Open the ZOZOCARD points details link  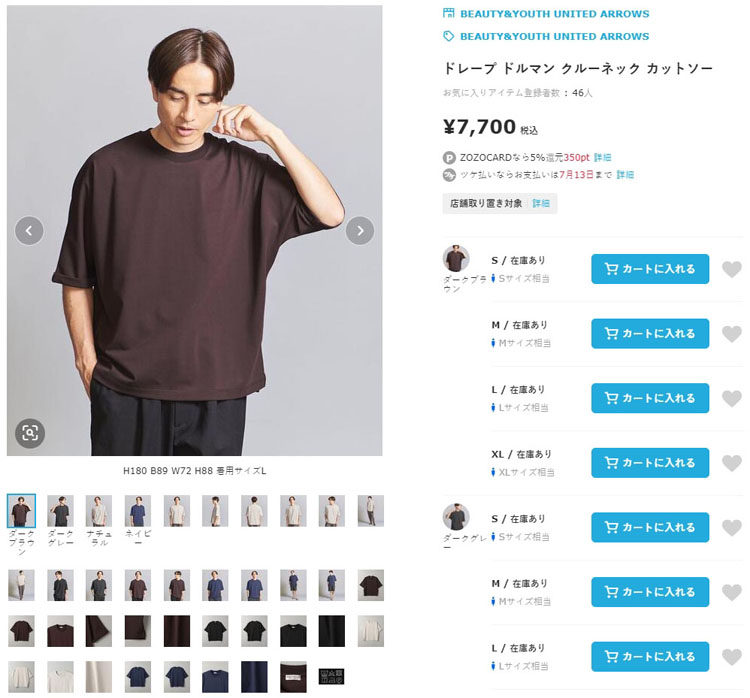pos(602,157)
